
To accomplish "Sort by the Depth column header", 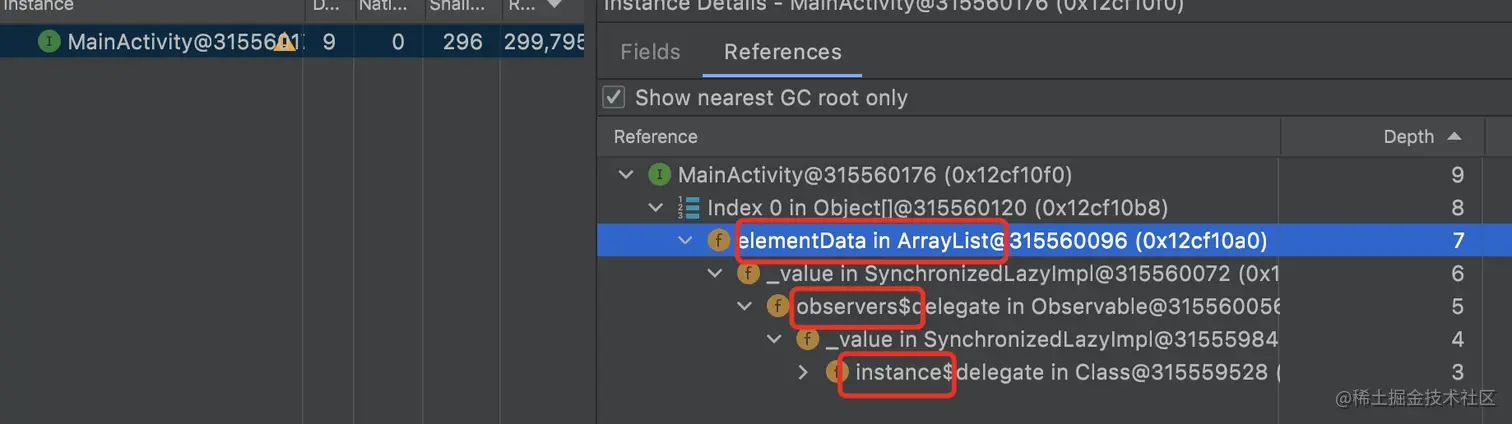I will pos(1408,137).
